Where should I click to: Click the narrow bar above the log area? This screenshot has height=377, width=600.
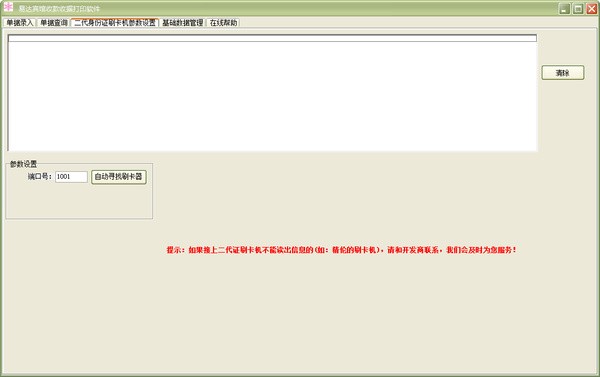pyautogui.click(x=272, y=38)
